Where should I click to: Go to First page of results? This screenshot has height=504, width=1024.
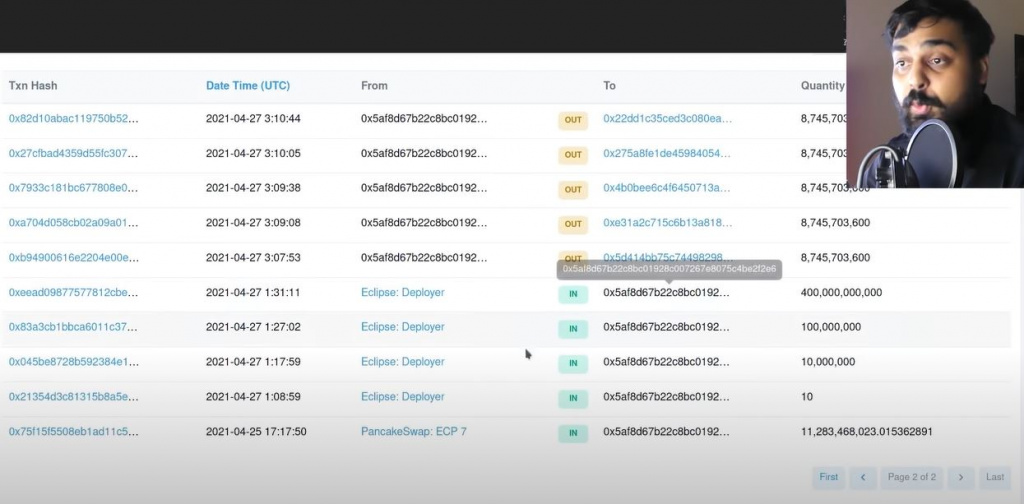click(828, 477)
